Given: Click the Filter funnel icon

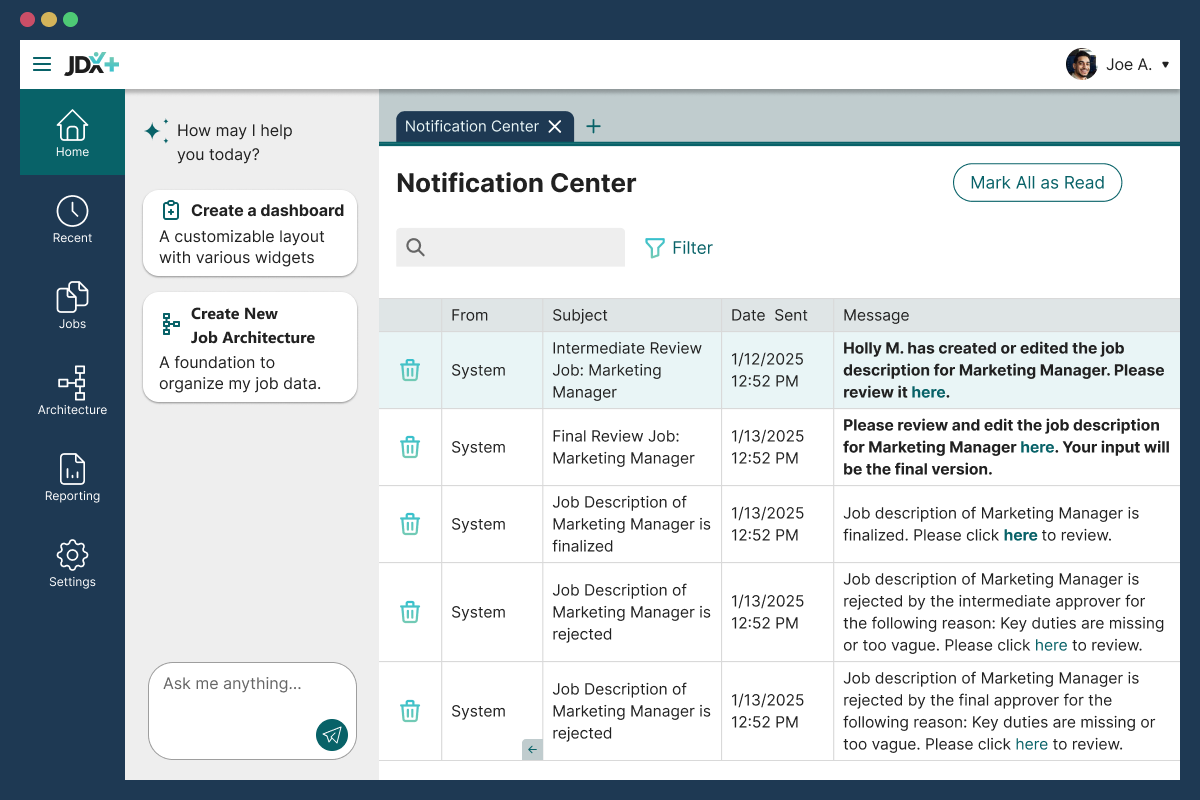Looking at the screenshot, I should [655, 247].
